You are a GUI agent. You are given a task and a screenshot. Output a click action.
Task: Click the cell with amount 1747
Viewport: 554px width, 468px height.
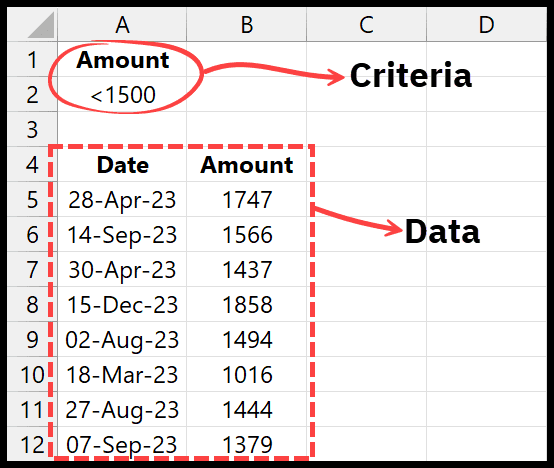tap(247, 199)
